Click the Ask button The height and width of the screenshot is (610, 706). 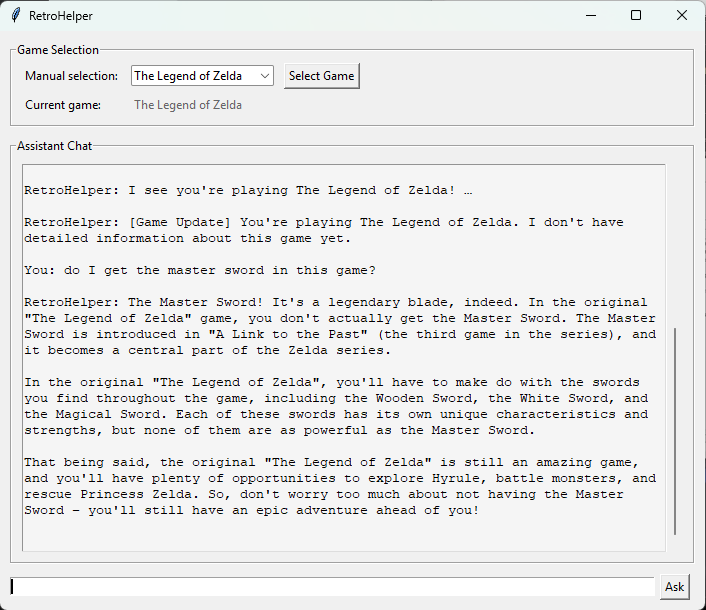(674, 587)
